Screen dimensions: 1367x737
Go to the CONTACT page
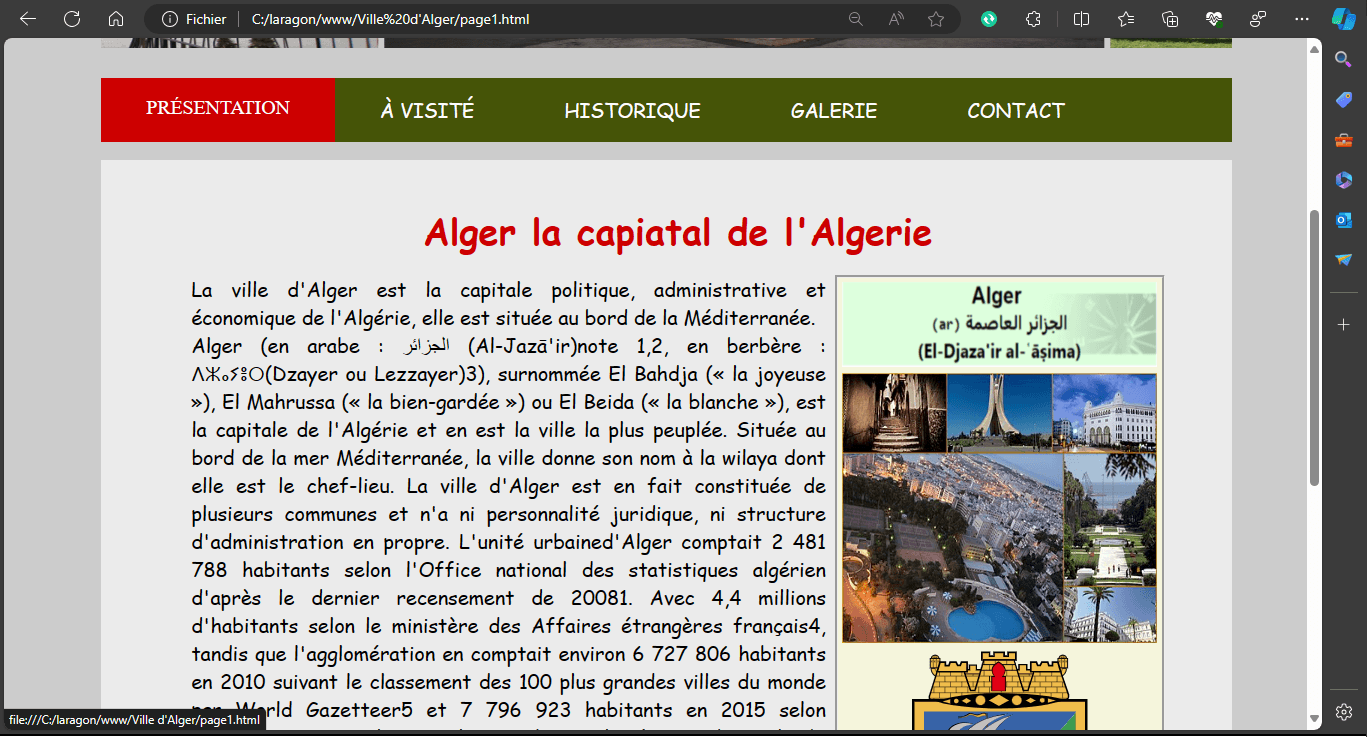click(1016, 110)
